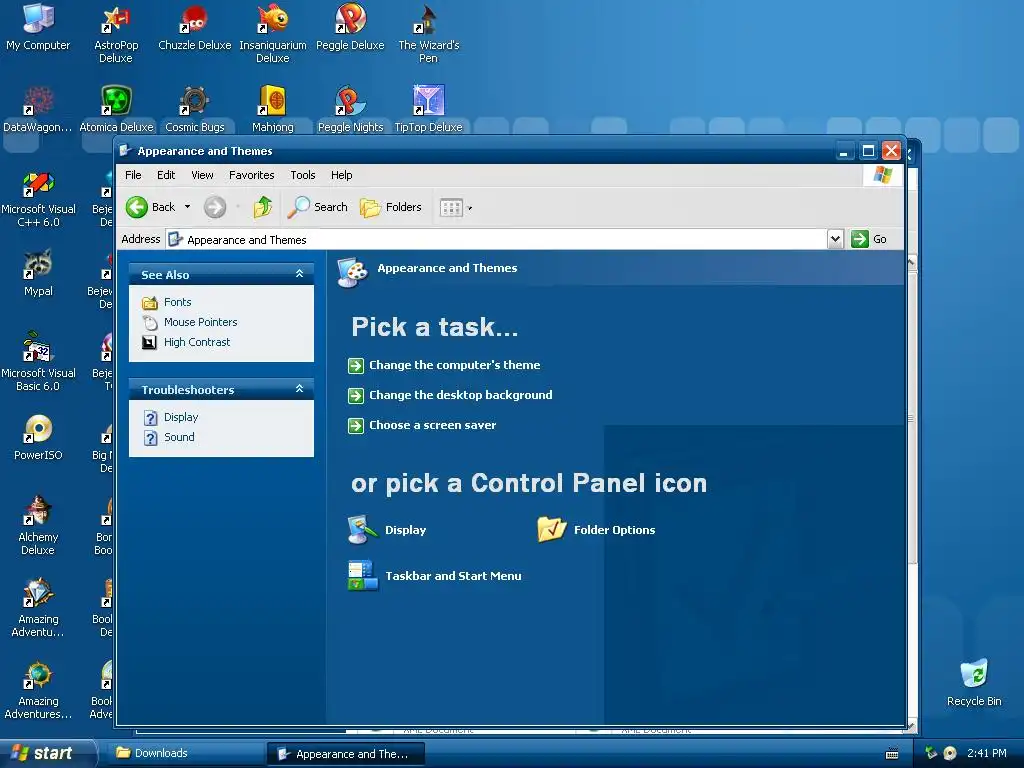Image resolution: width=1024 pixels, height=768 pixels.
Task: Open the Tools menu
Action: tap(303, 175)
